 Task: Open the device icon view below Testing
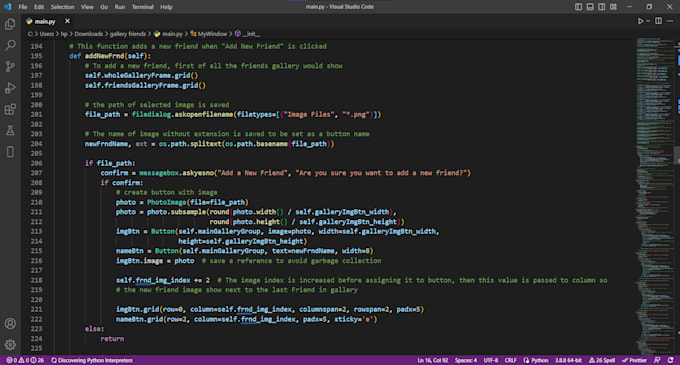pyautogui.click(x=10, y=151)
